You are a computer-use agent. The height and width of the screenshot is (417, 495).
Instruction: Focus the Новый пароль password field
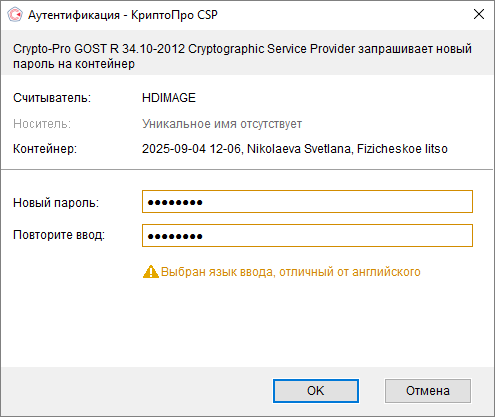pyautogui.click(x=307, y=202)
